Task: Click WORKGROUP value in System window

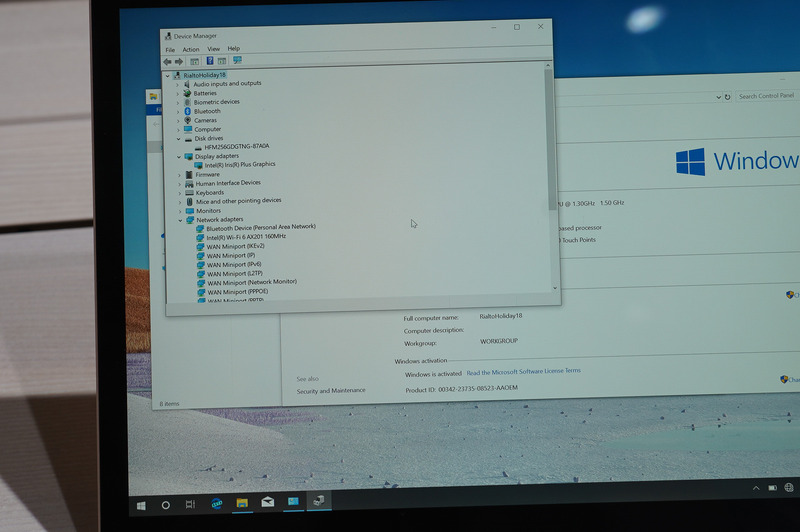Action: pos(498,341)
